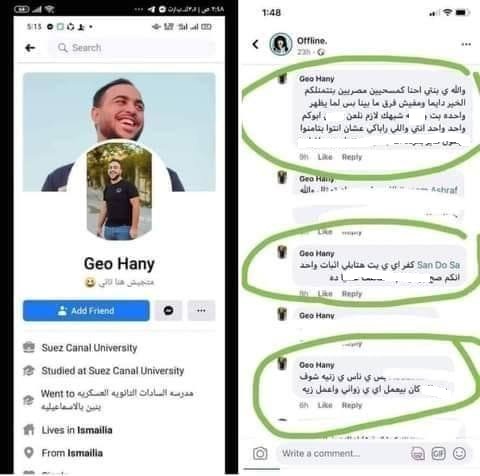The width and height of the screenshot is (480, 476).
Task: Tap the back chevron beside Offline post
Action: (x=255, y=44)
